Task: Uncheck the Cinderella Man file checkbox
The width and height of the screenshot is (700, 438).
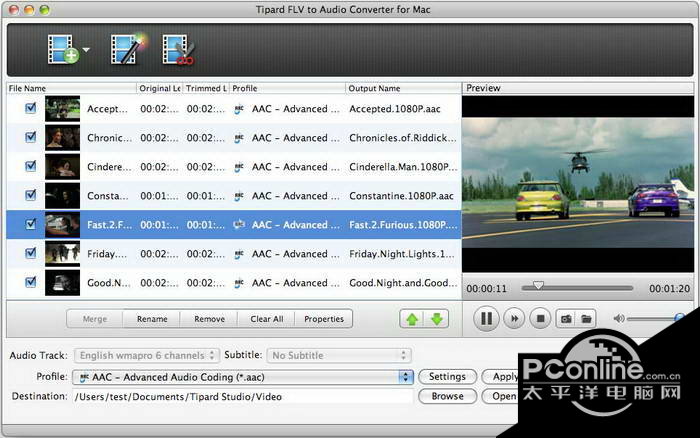Action: click(x=31, y=166)
